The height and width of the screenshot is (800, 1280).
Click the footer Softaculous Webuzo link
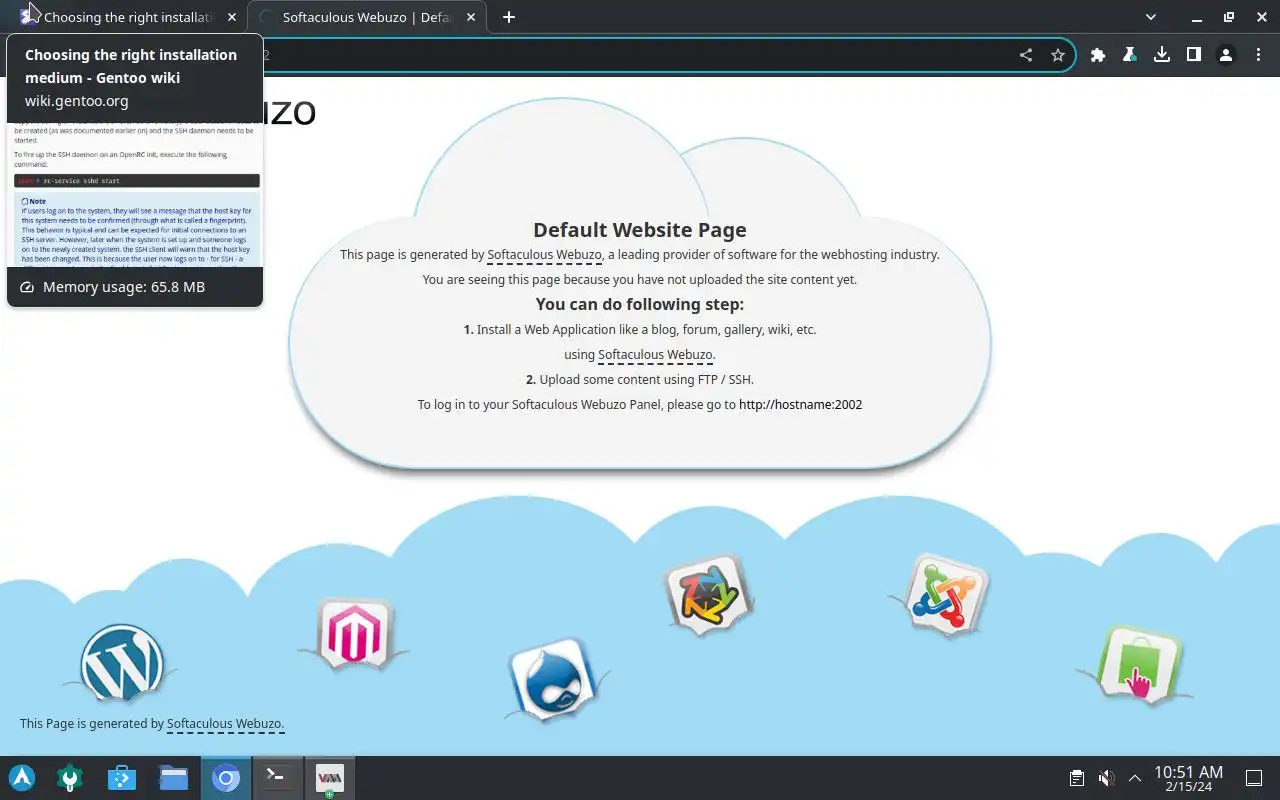tap(225, 724)
